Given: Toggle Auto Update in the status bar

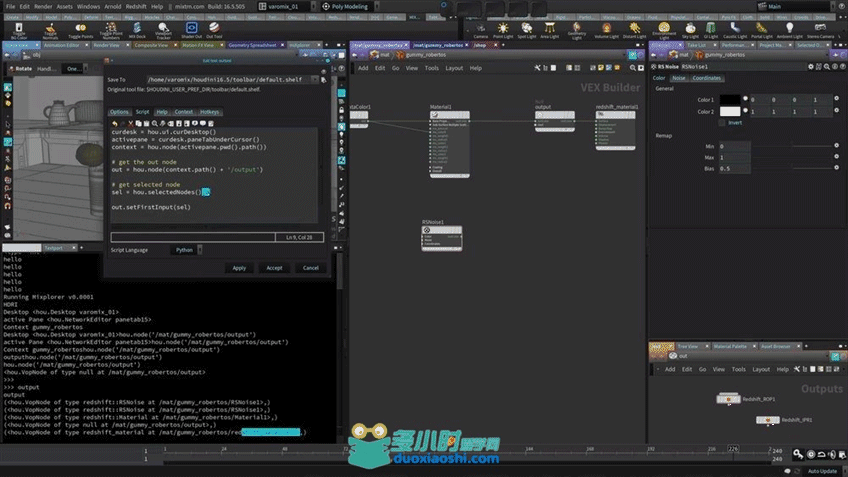Looking at the screenshot, I should 822,471.
